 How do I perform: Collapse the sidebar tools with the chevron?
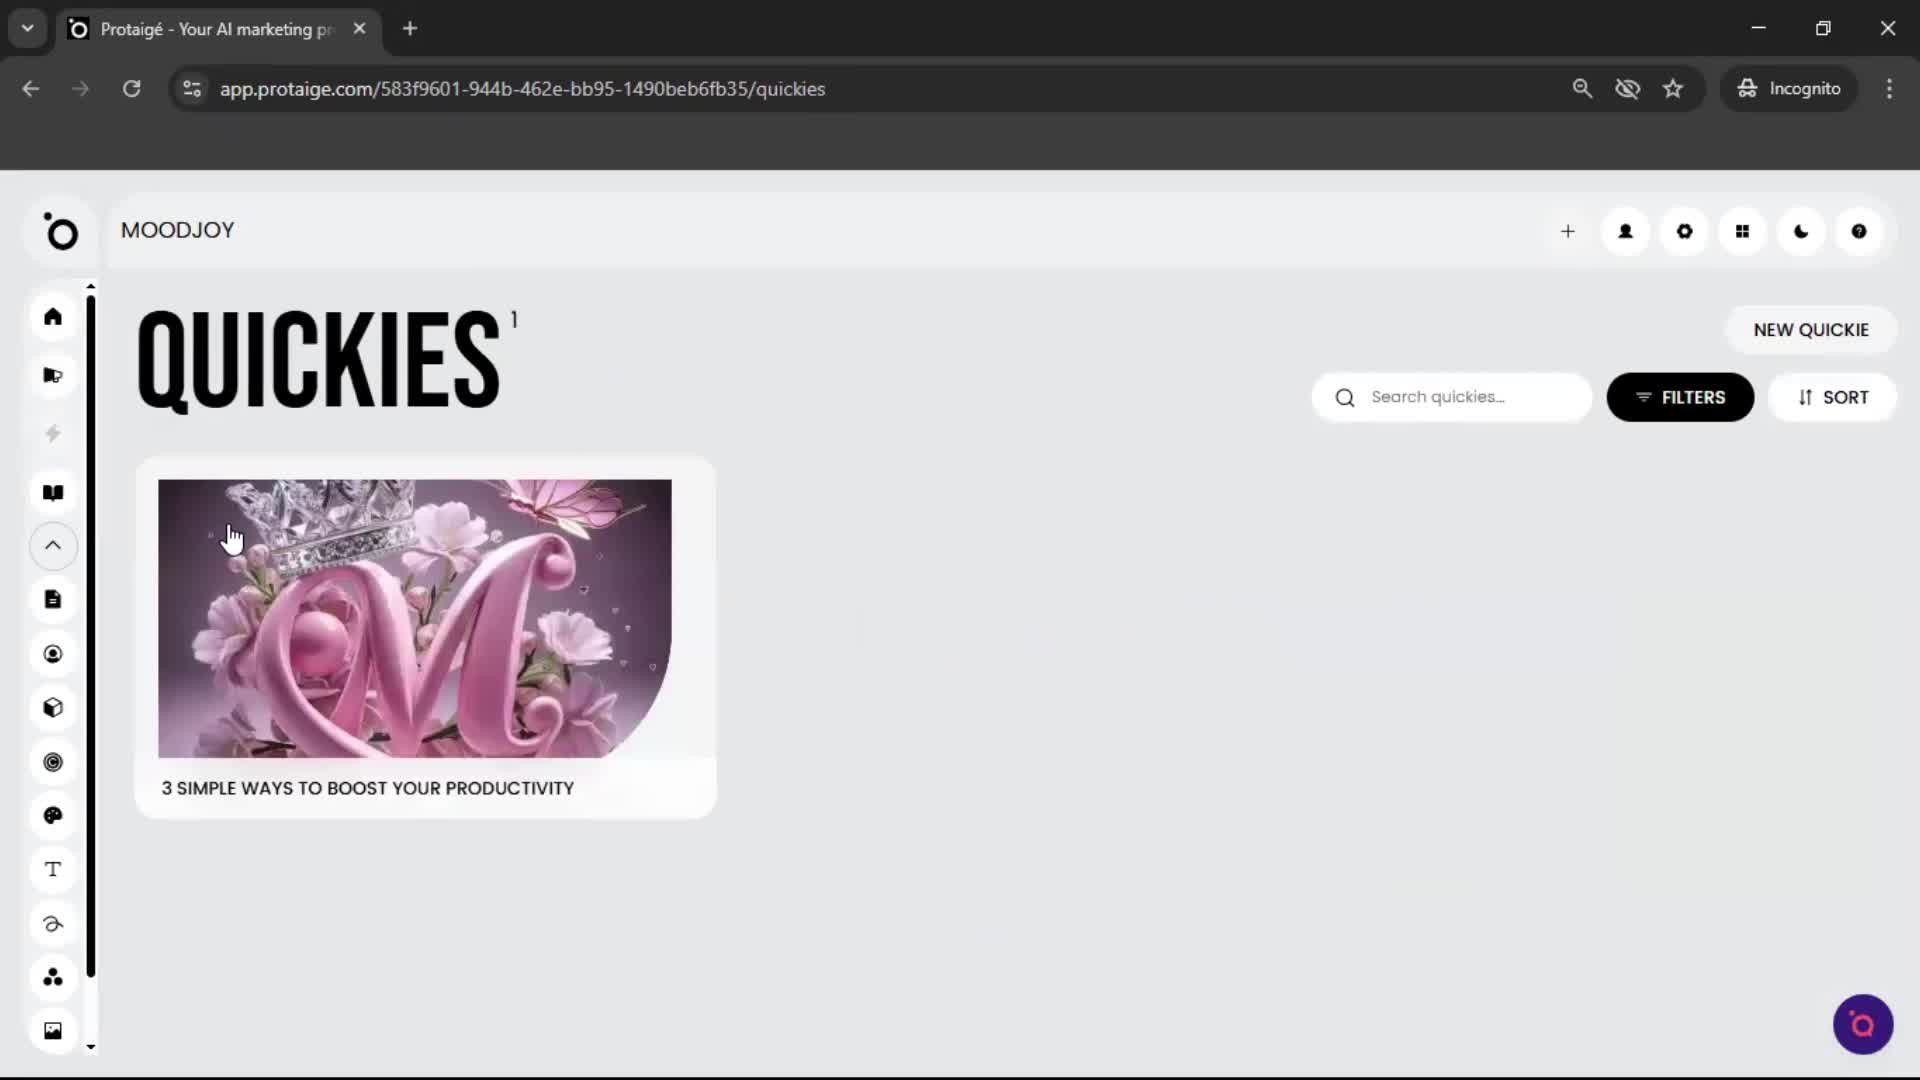tap(52, 546)
